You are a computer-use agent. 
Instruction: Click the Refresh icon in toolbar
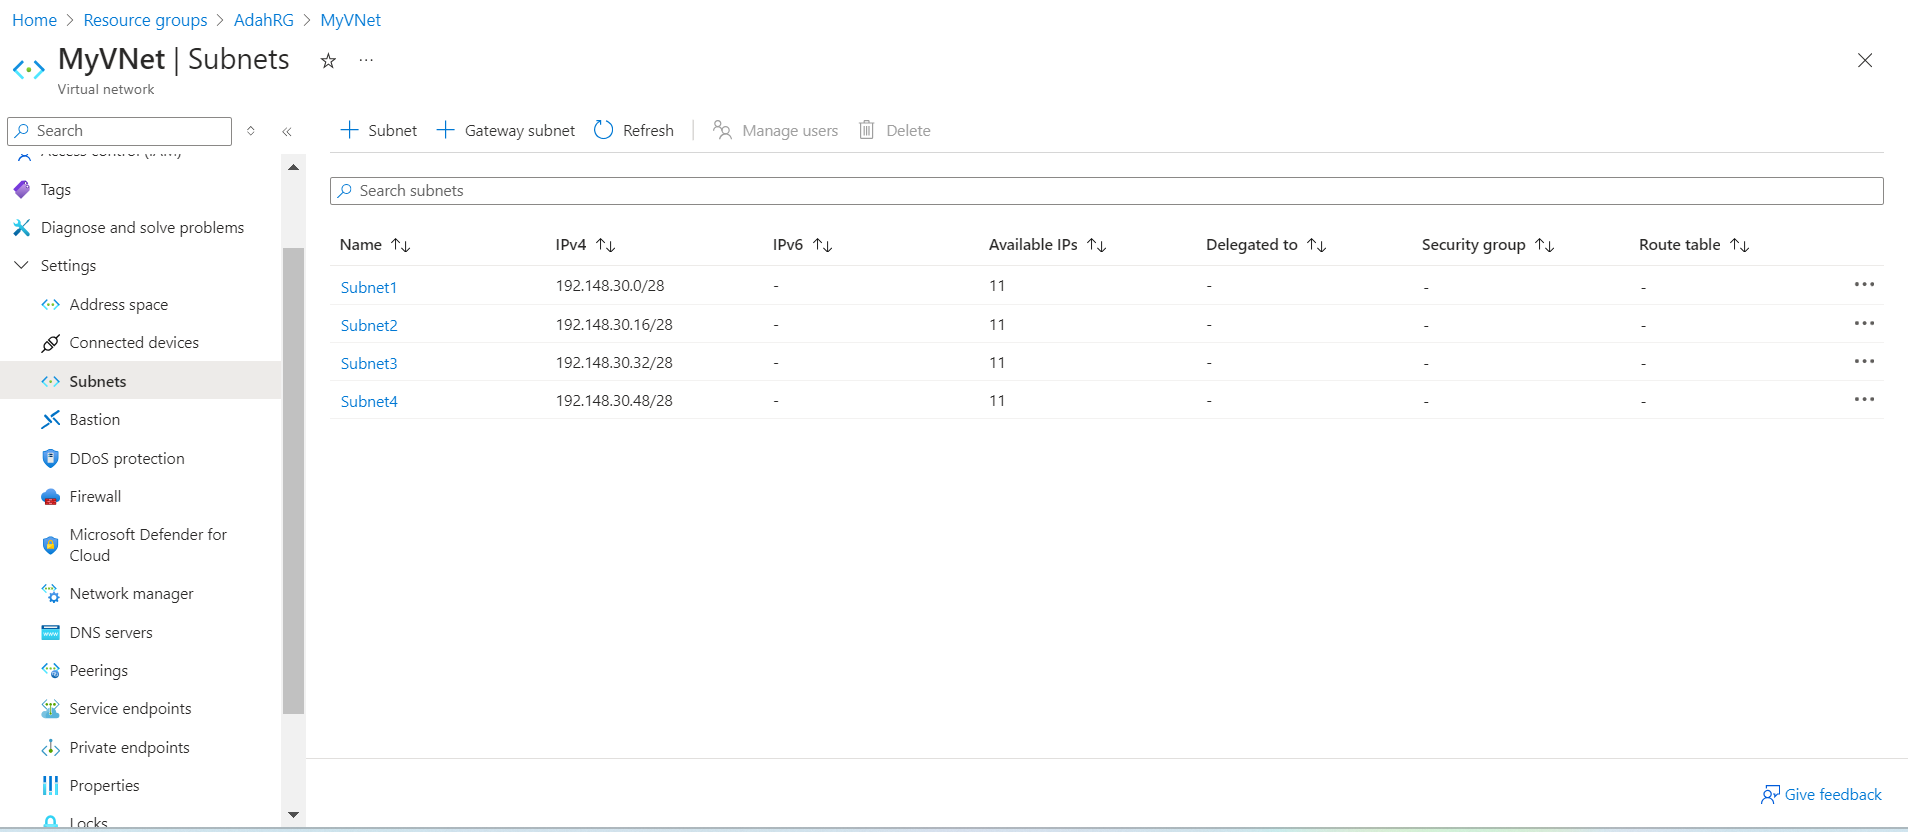pos(603,130)
